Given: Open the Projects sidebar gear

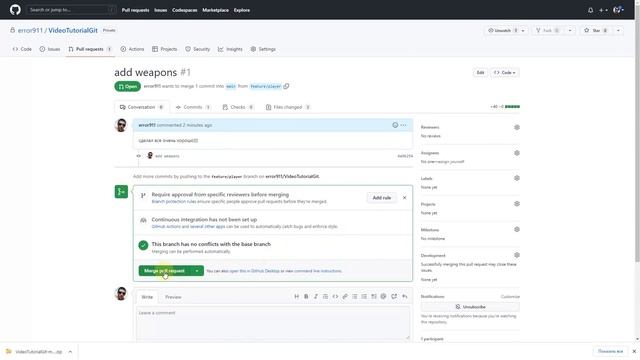Looking at the screenshot, I should (517, 204).
